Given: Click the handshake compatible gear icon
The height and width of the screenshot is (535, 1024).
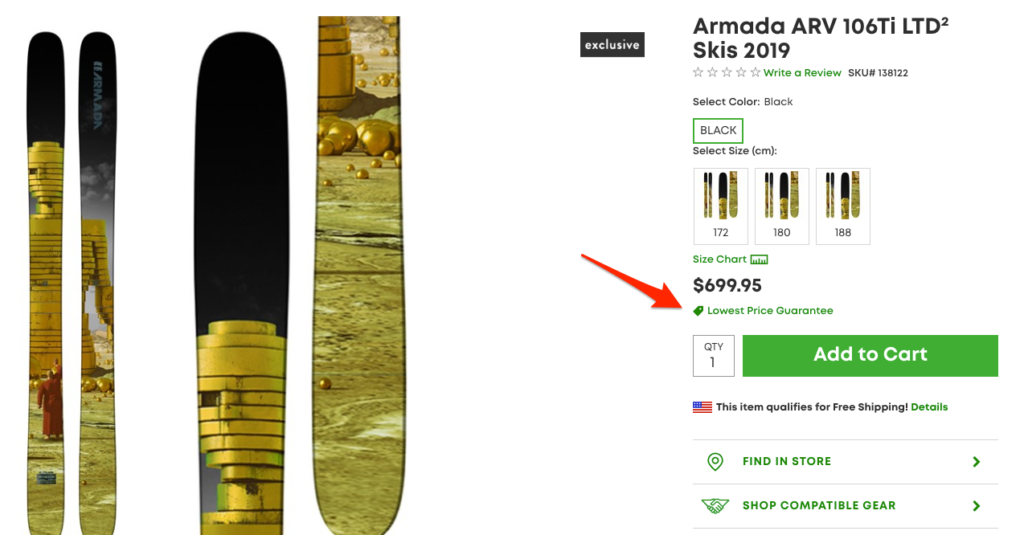Looking at the screenshot, I should 715,506.
